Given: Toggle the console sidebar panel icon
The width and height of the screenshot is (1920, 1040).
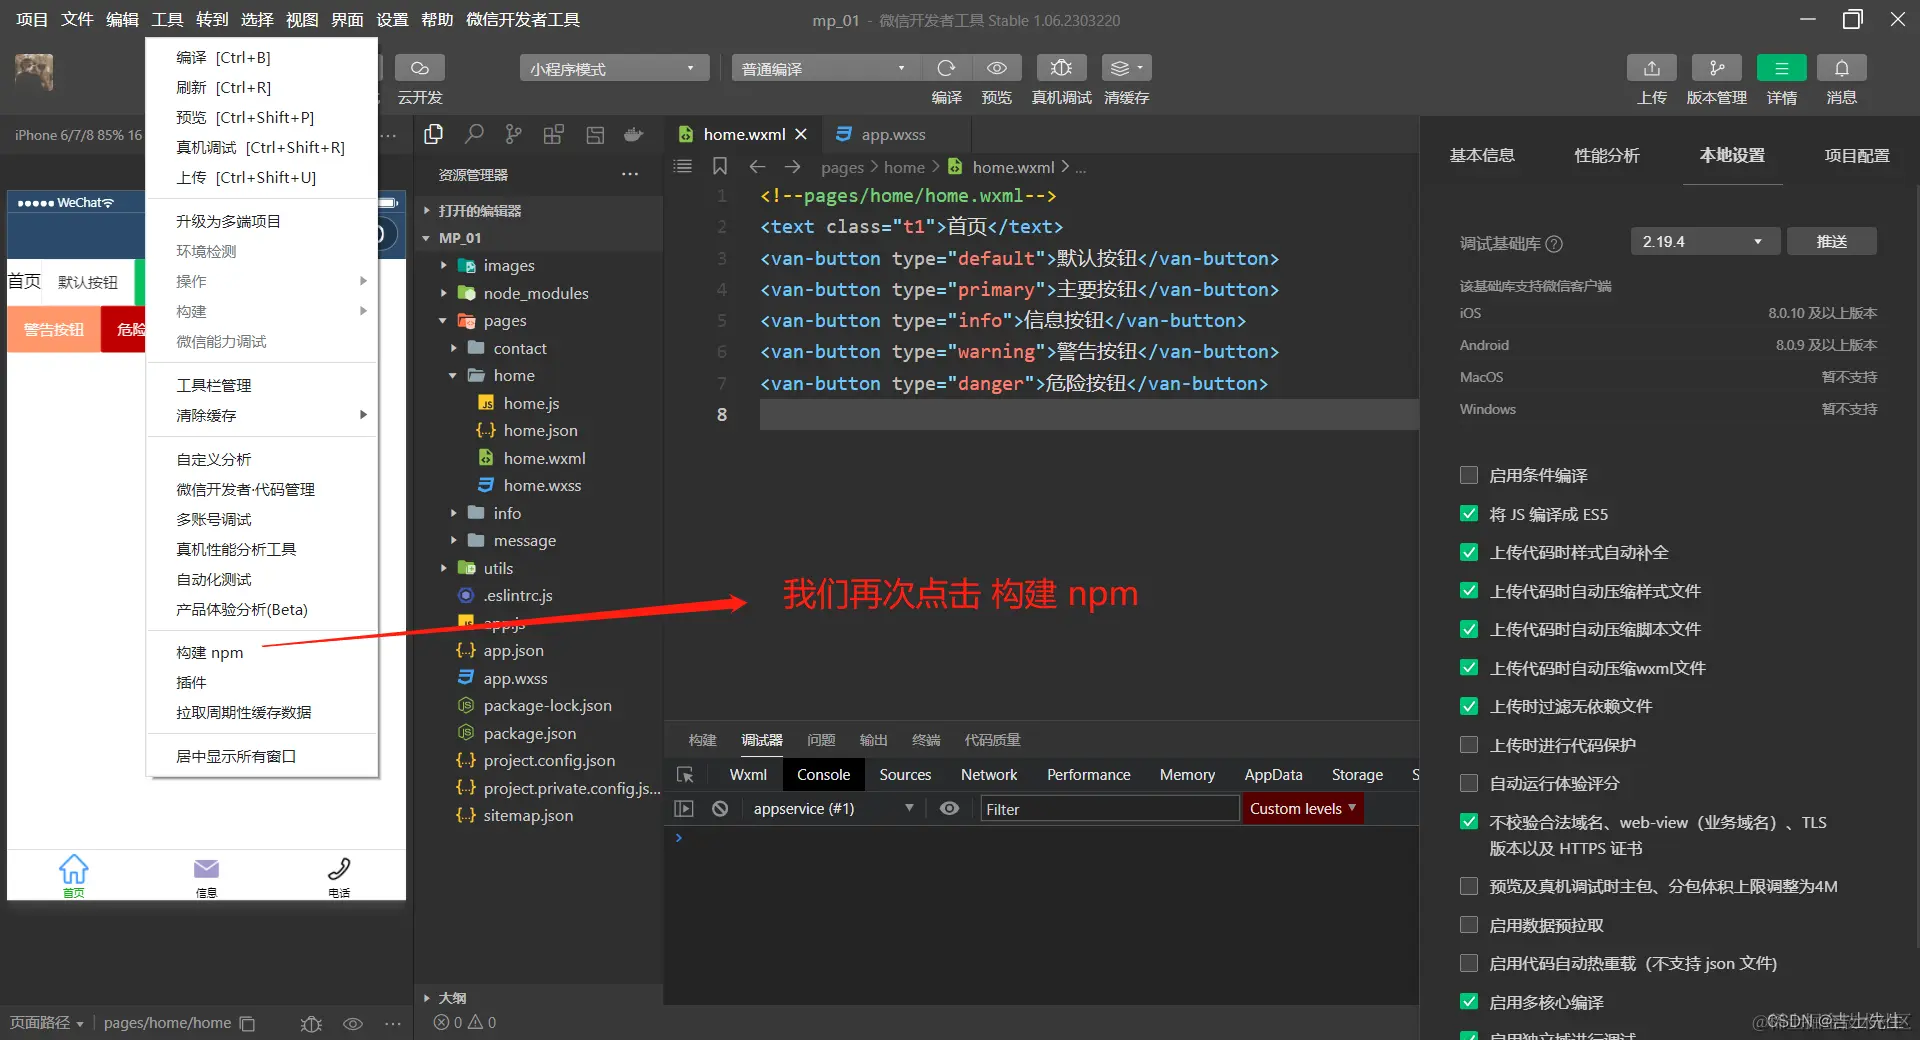Looking at the screenshot, I should [684, 809].
